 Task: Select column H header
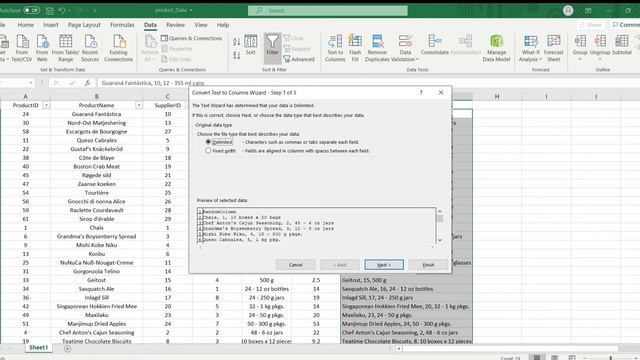click(x=497, y=96)
